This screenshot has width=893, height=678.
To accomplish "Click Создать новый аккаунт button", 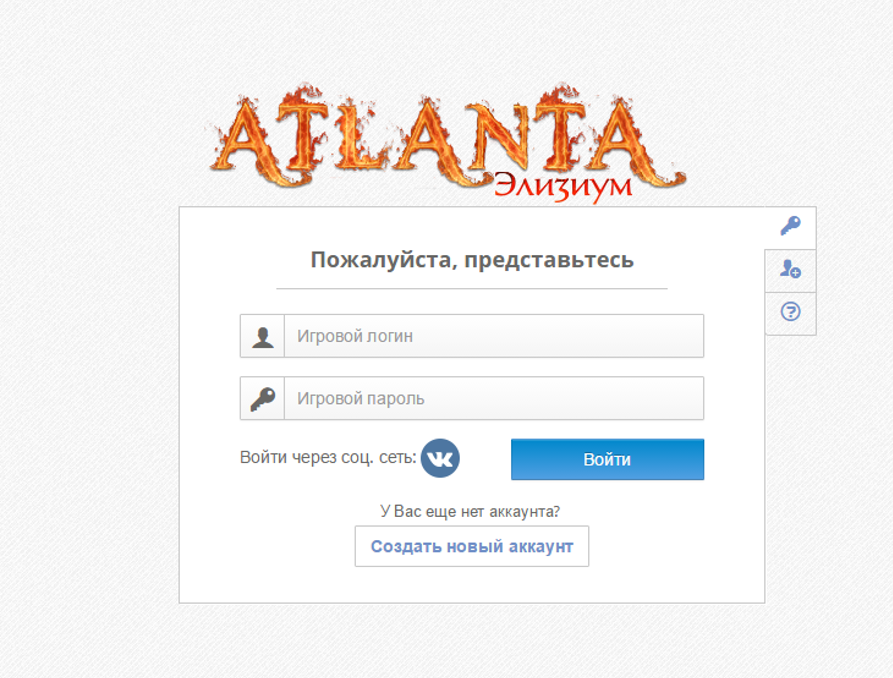I will 472,546.
